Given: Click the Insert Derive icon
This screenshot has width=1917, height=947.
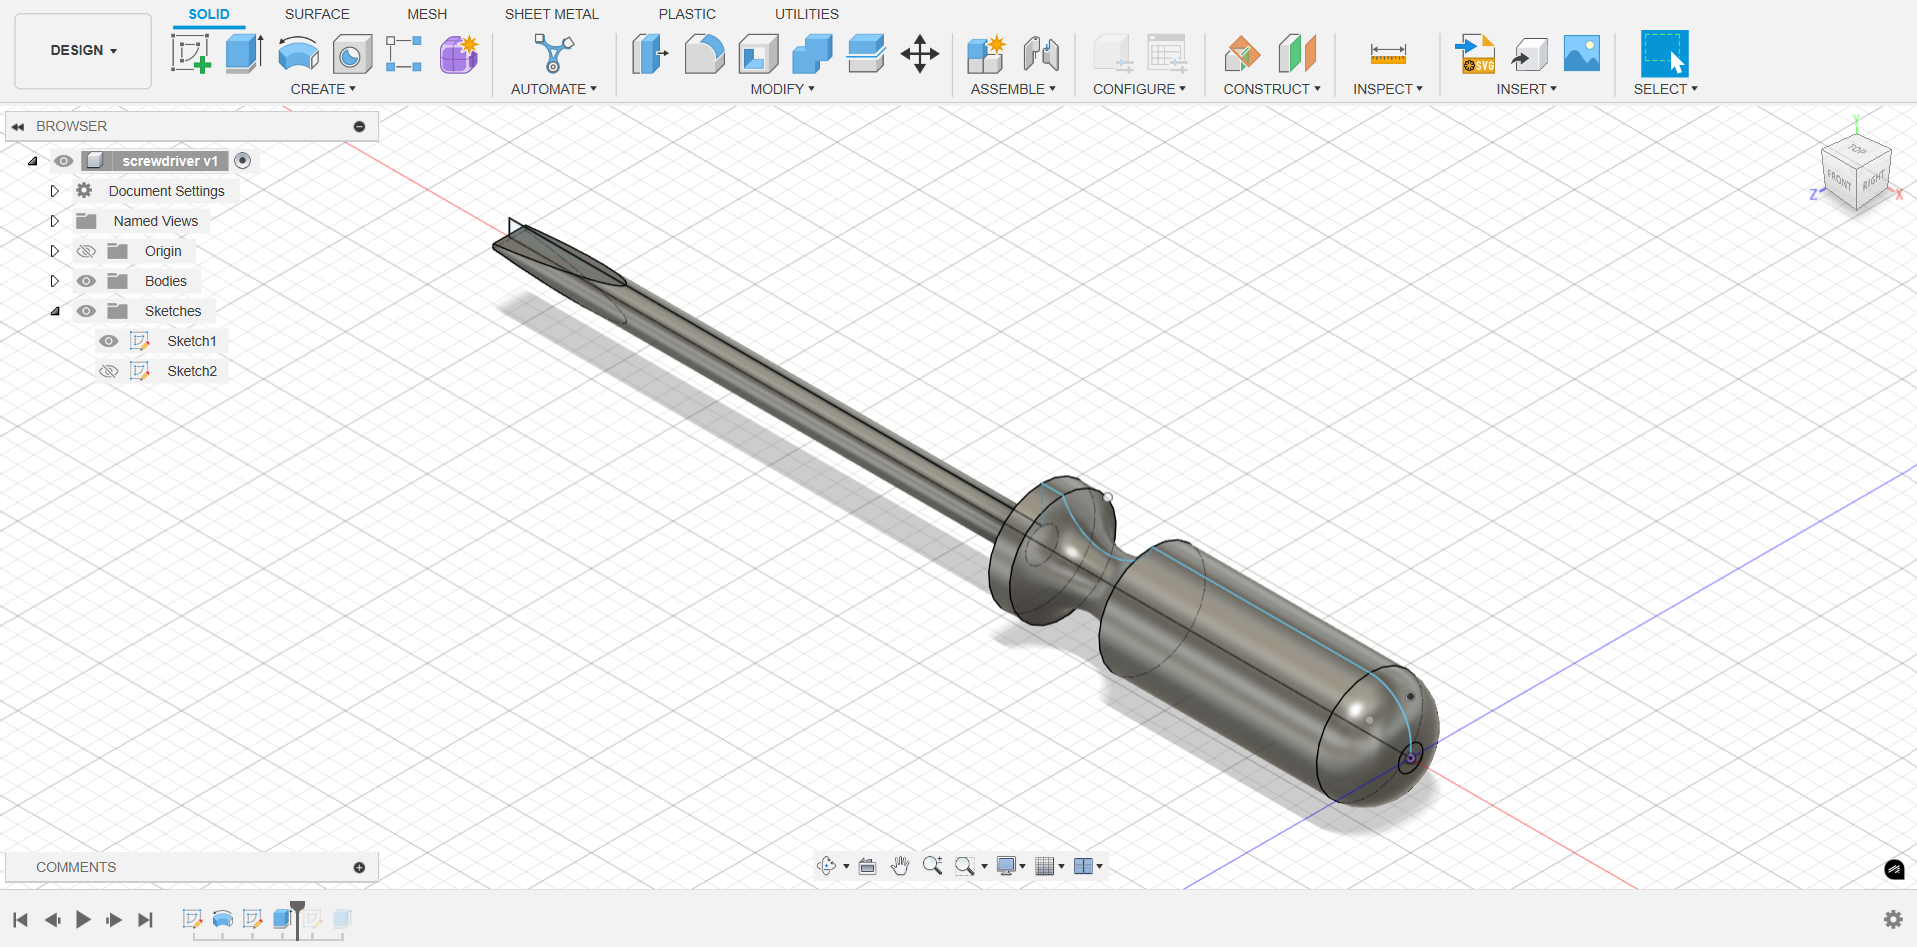Looking at the screenshot, I should [x=1529, y=54].
